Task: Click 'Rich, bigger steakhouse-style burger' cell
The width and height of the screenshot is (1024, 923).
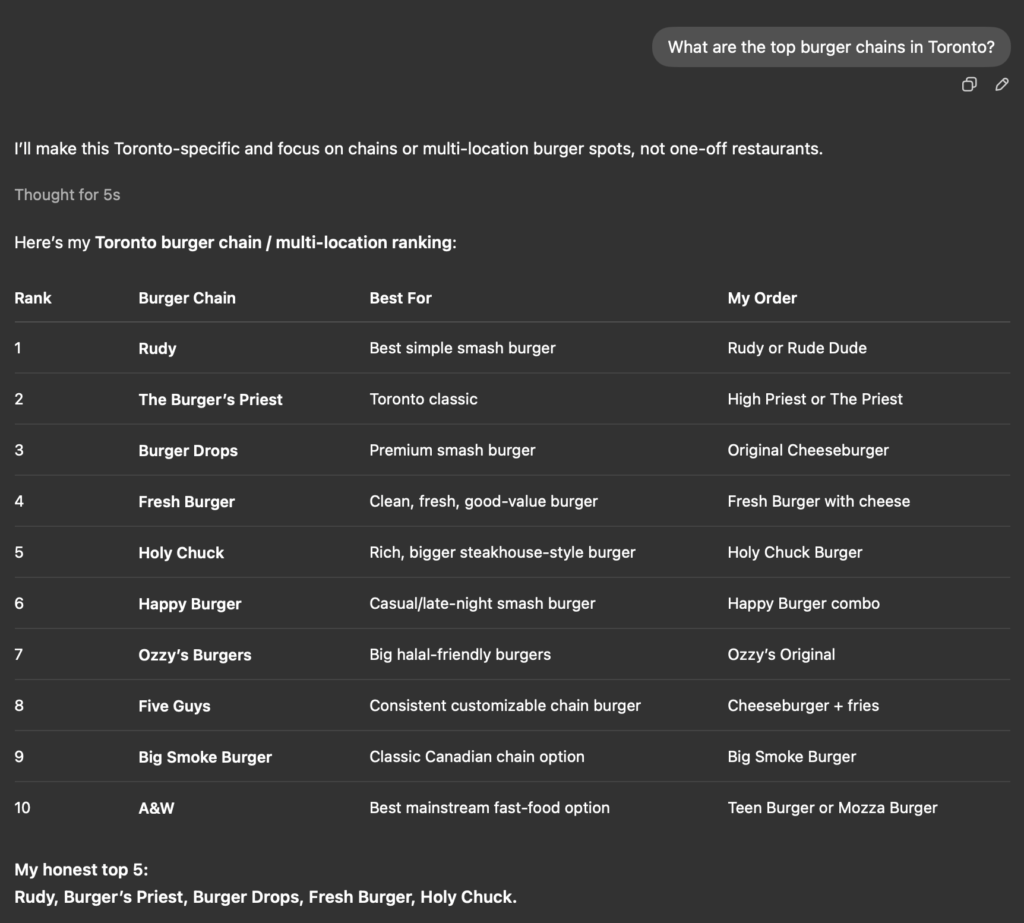Action: coord(502,552)
